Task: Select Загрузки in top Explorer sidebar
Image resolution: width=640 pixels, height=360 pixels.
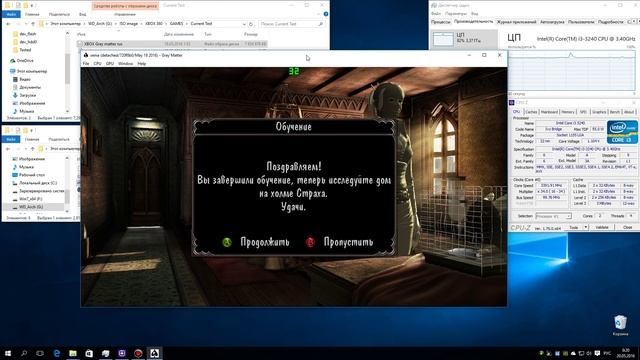Action: pyautogui.click(x=27, y=95)
